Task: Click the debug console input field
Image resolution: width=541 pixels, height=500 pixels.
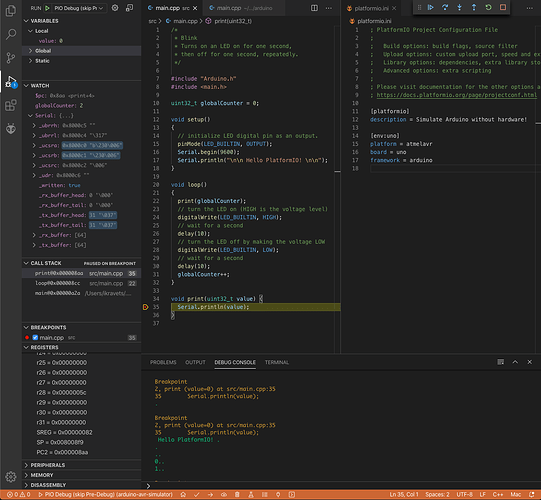Action: 343,486
